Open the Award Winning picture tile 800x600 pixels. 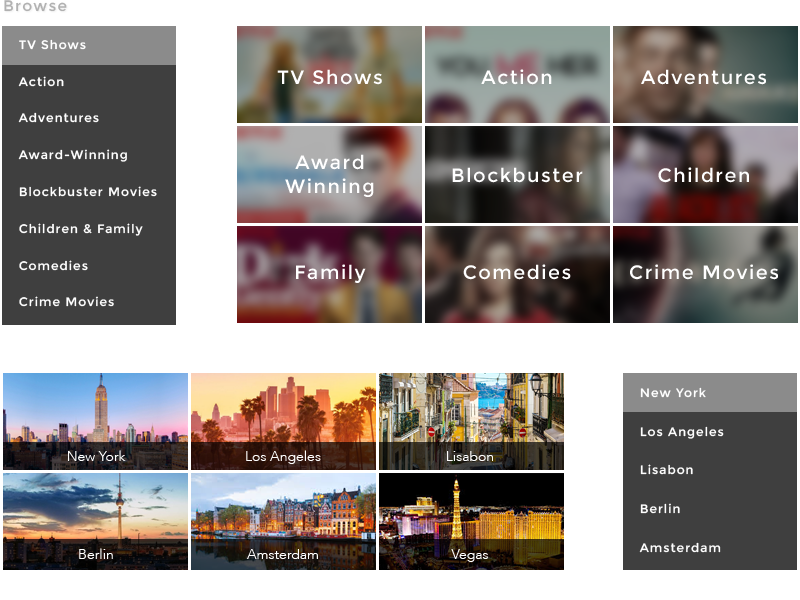329,174
